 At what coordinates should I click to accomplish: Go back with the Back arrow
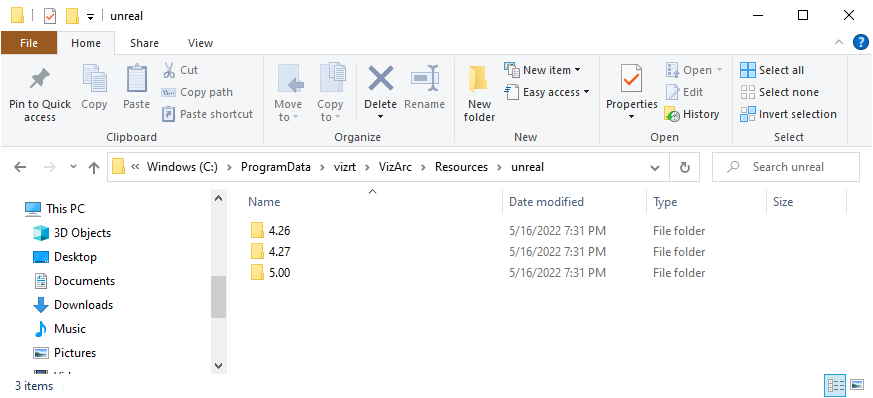(20, 167)
